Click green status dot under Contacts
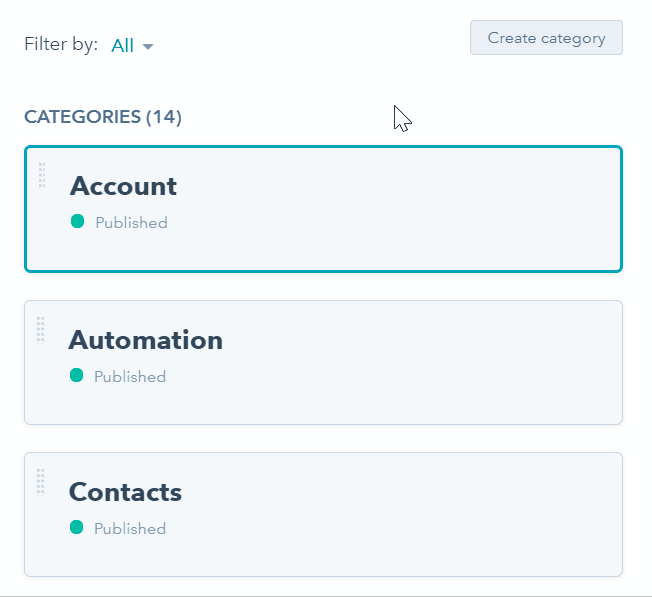The height and width of the screenshot is (597, 652). tap(77, 527)
